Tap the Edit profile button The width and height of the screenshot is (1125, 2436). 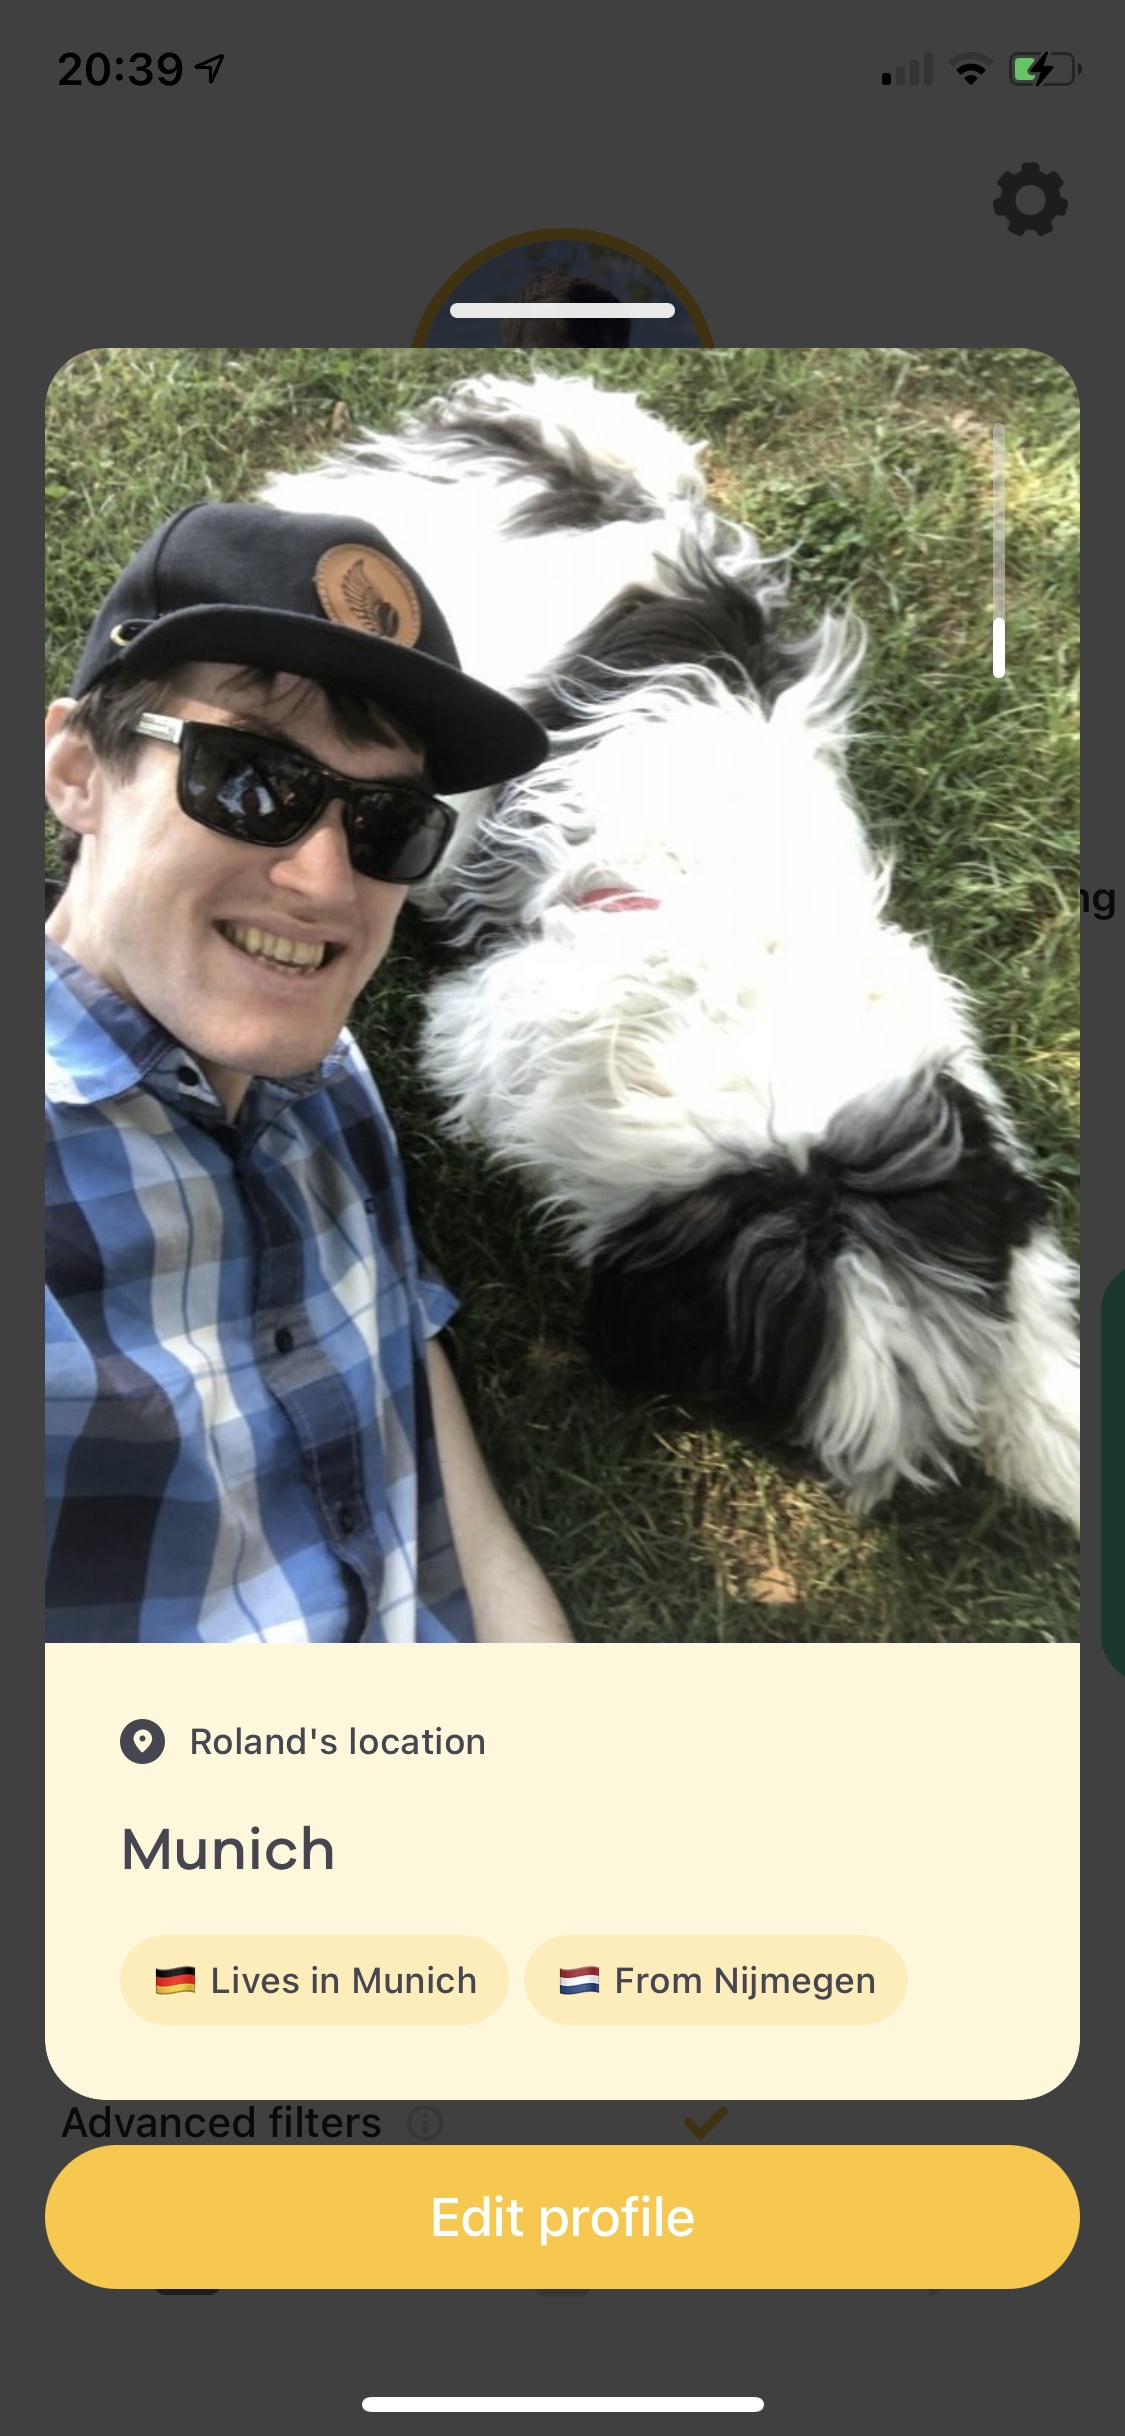pos(562,2217)
